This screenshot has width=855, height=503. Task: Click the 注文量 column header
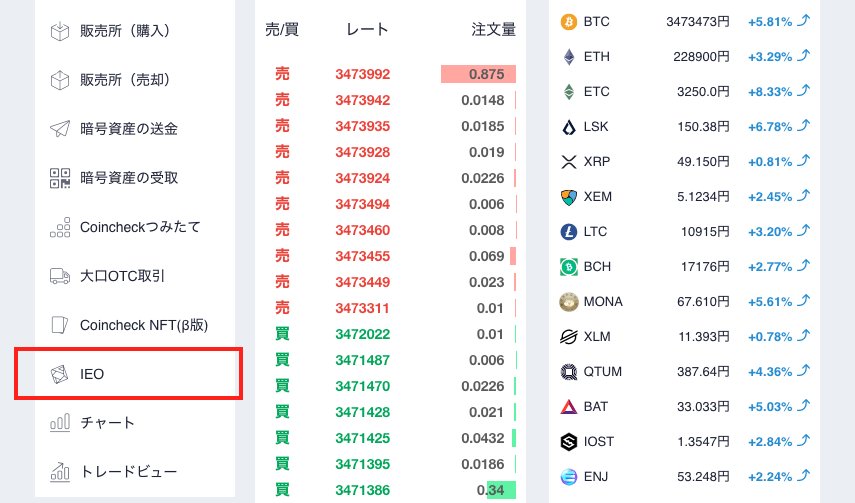493,29
